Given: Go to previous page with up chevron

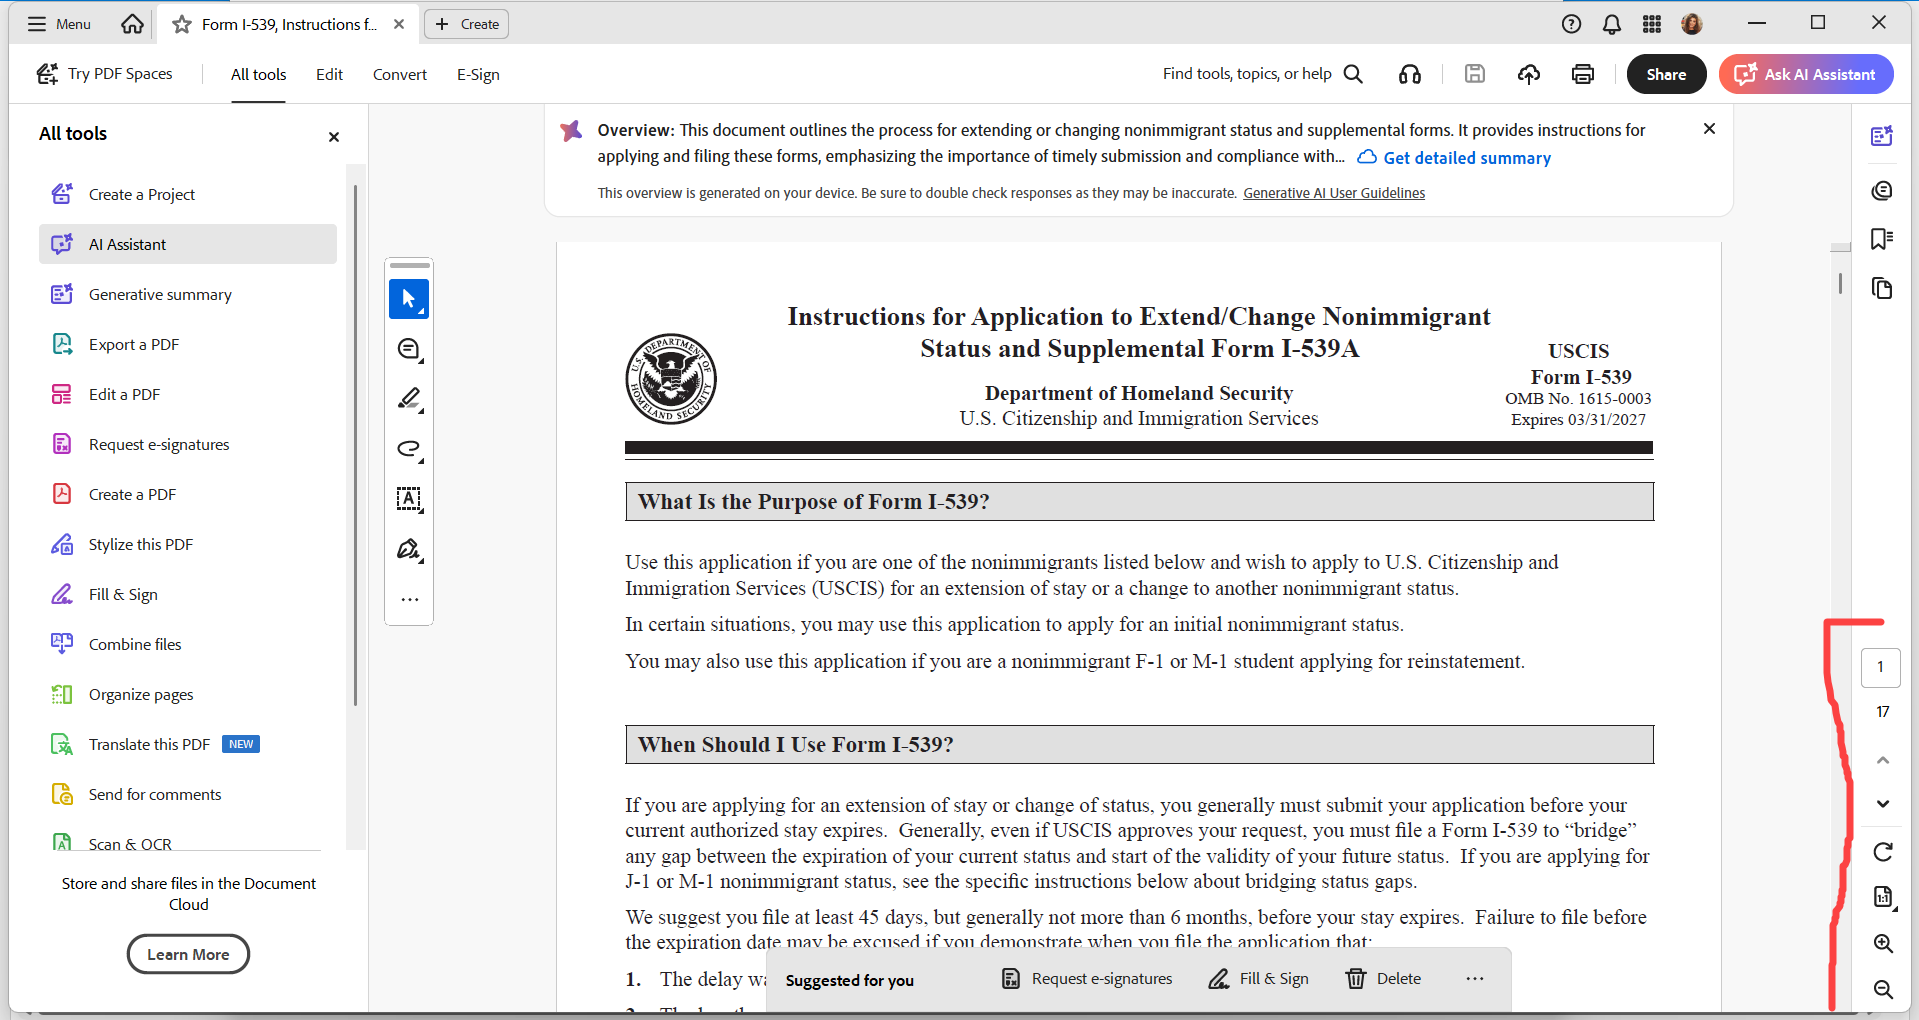Looking at the screenshot, I should (x=1883, y=760).
